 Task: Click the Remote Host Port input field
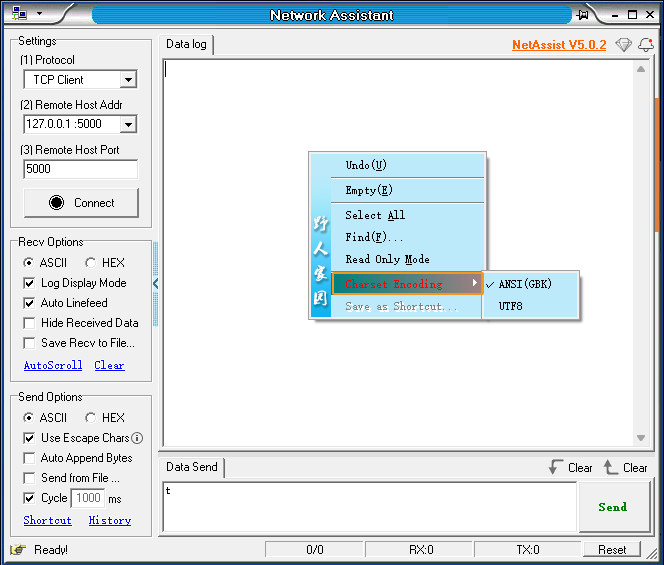coord(80,169)
